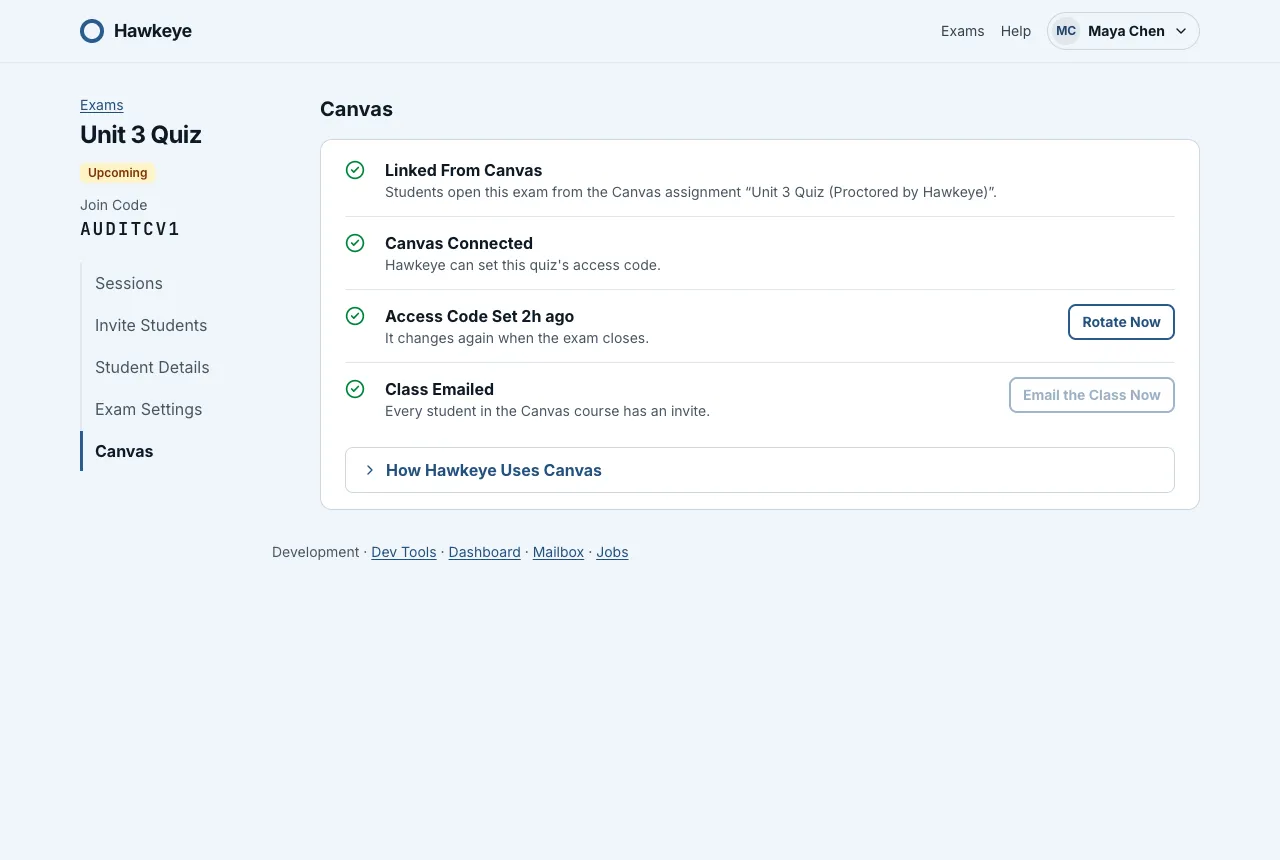Click the check icon beside Linked From Canvas

click(355, 170)
